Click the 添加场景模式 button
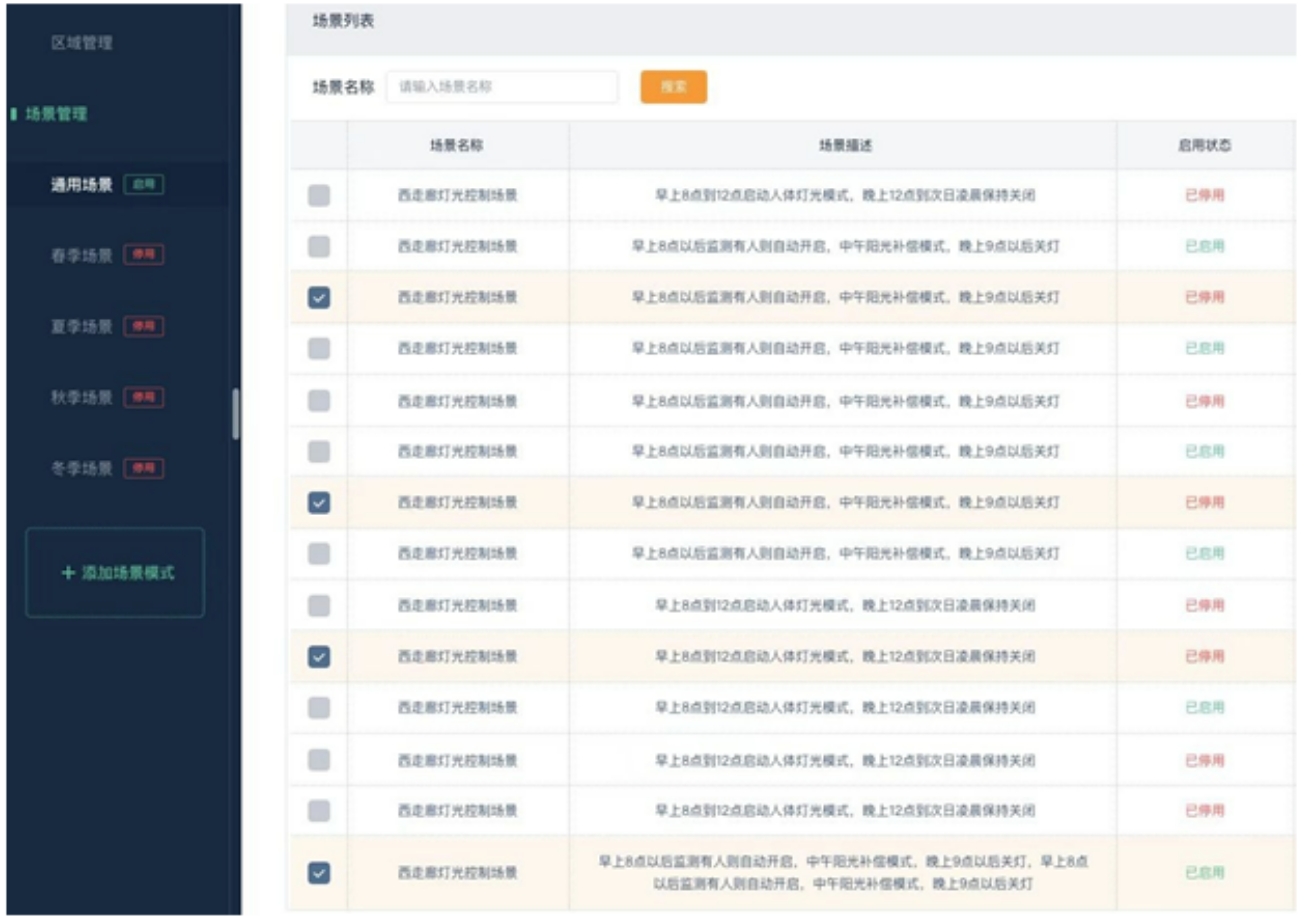 point(116,573)
